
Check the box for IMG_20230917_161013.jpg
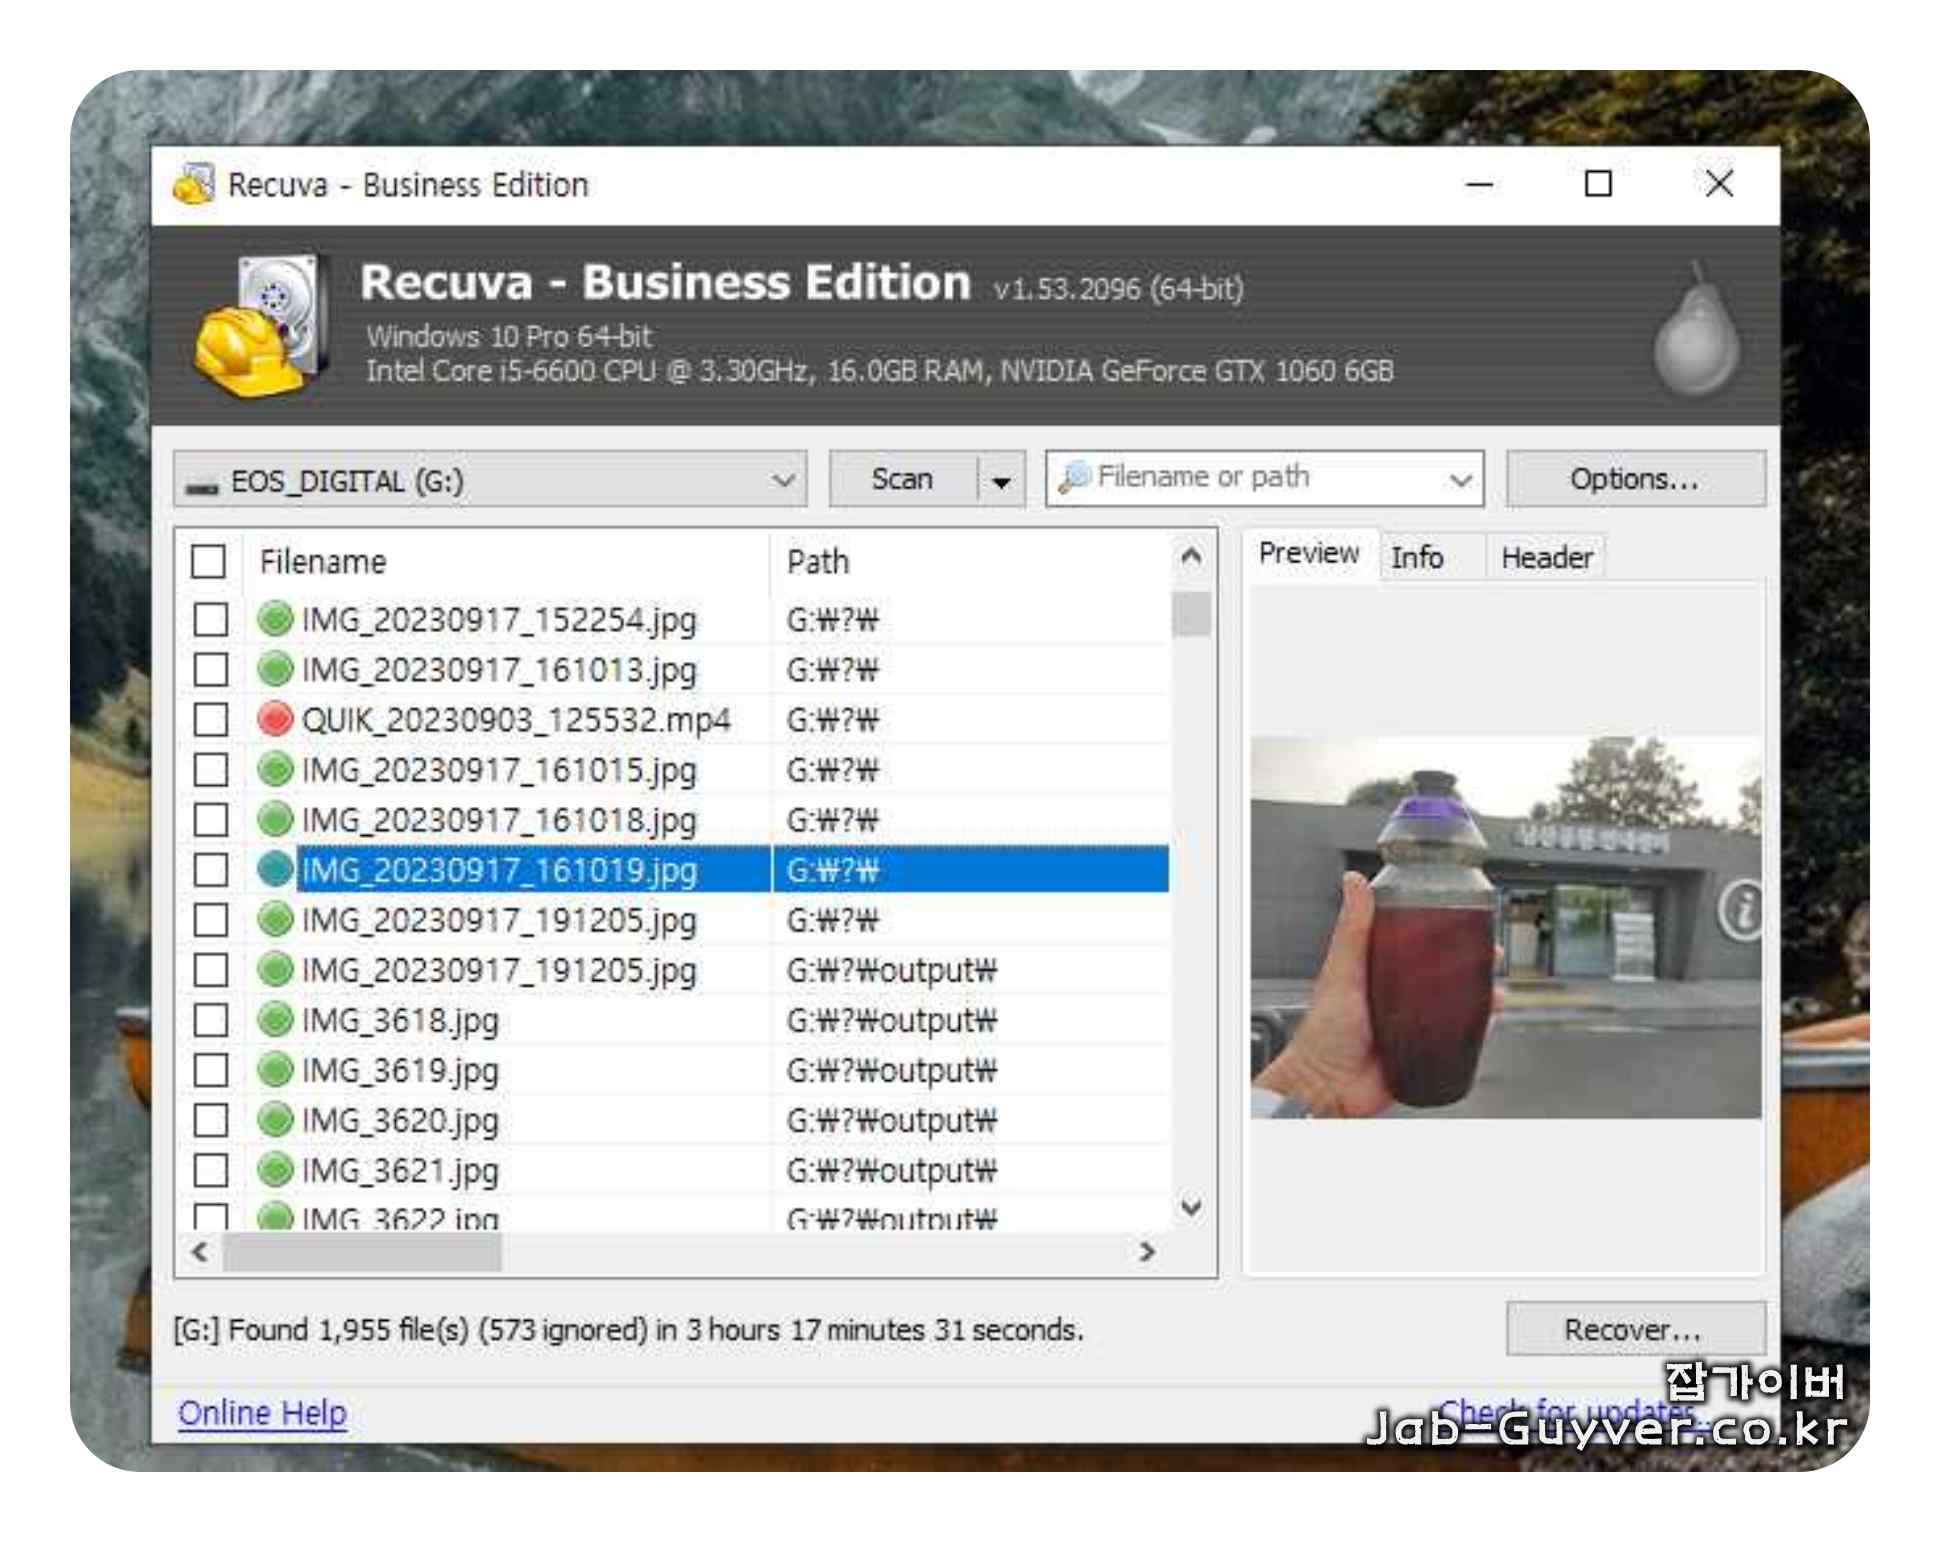pos(210,669)
